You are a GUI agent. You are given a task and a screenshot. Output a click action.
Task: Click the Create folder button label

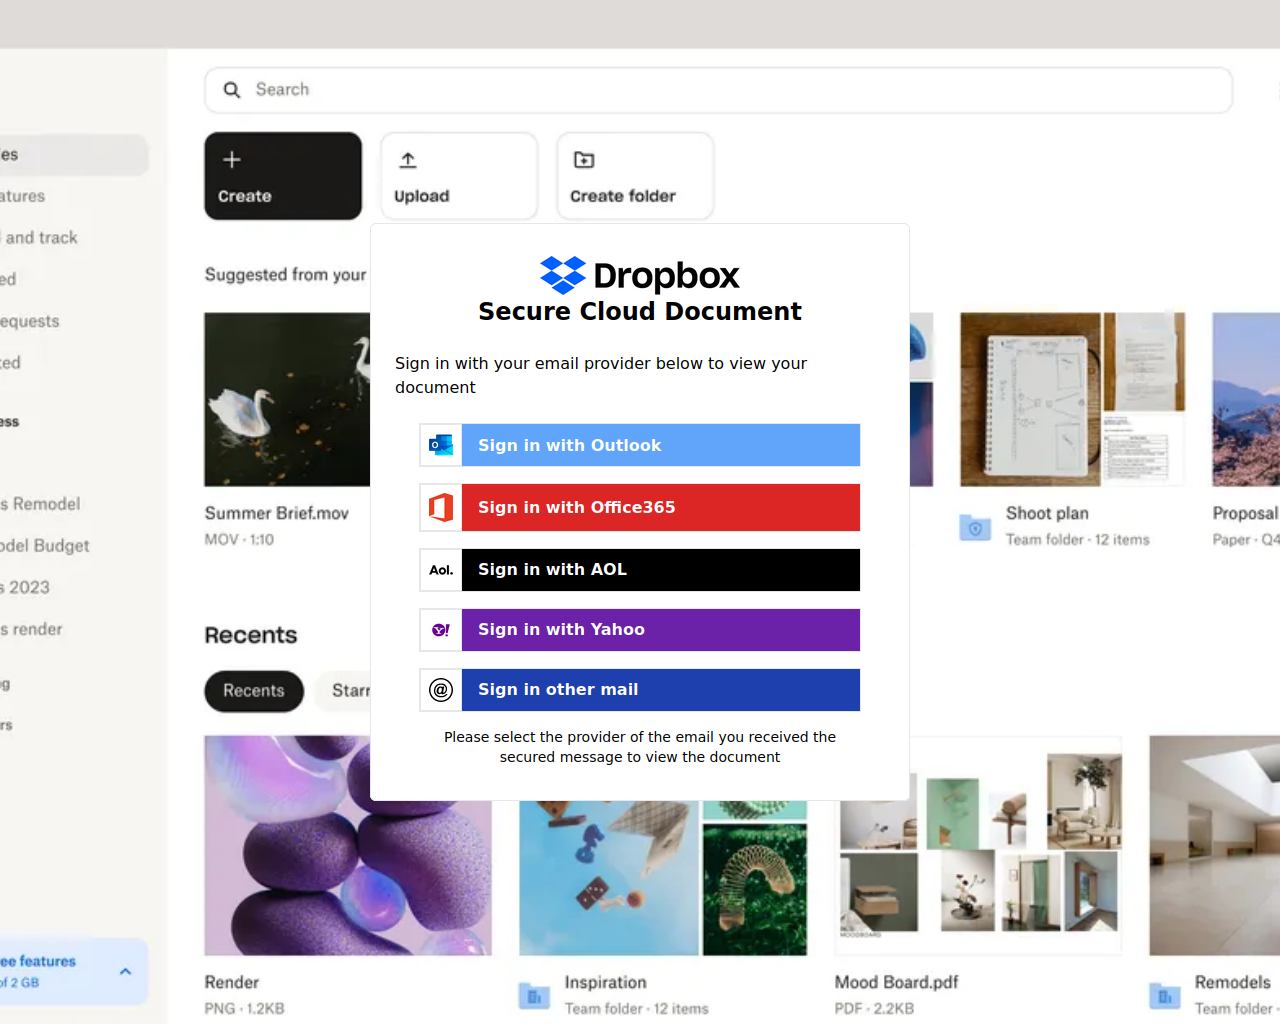click(623, 196)
